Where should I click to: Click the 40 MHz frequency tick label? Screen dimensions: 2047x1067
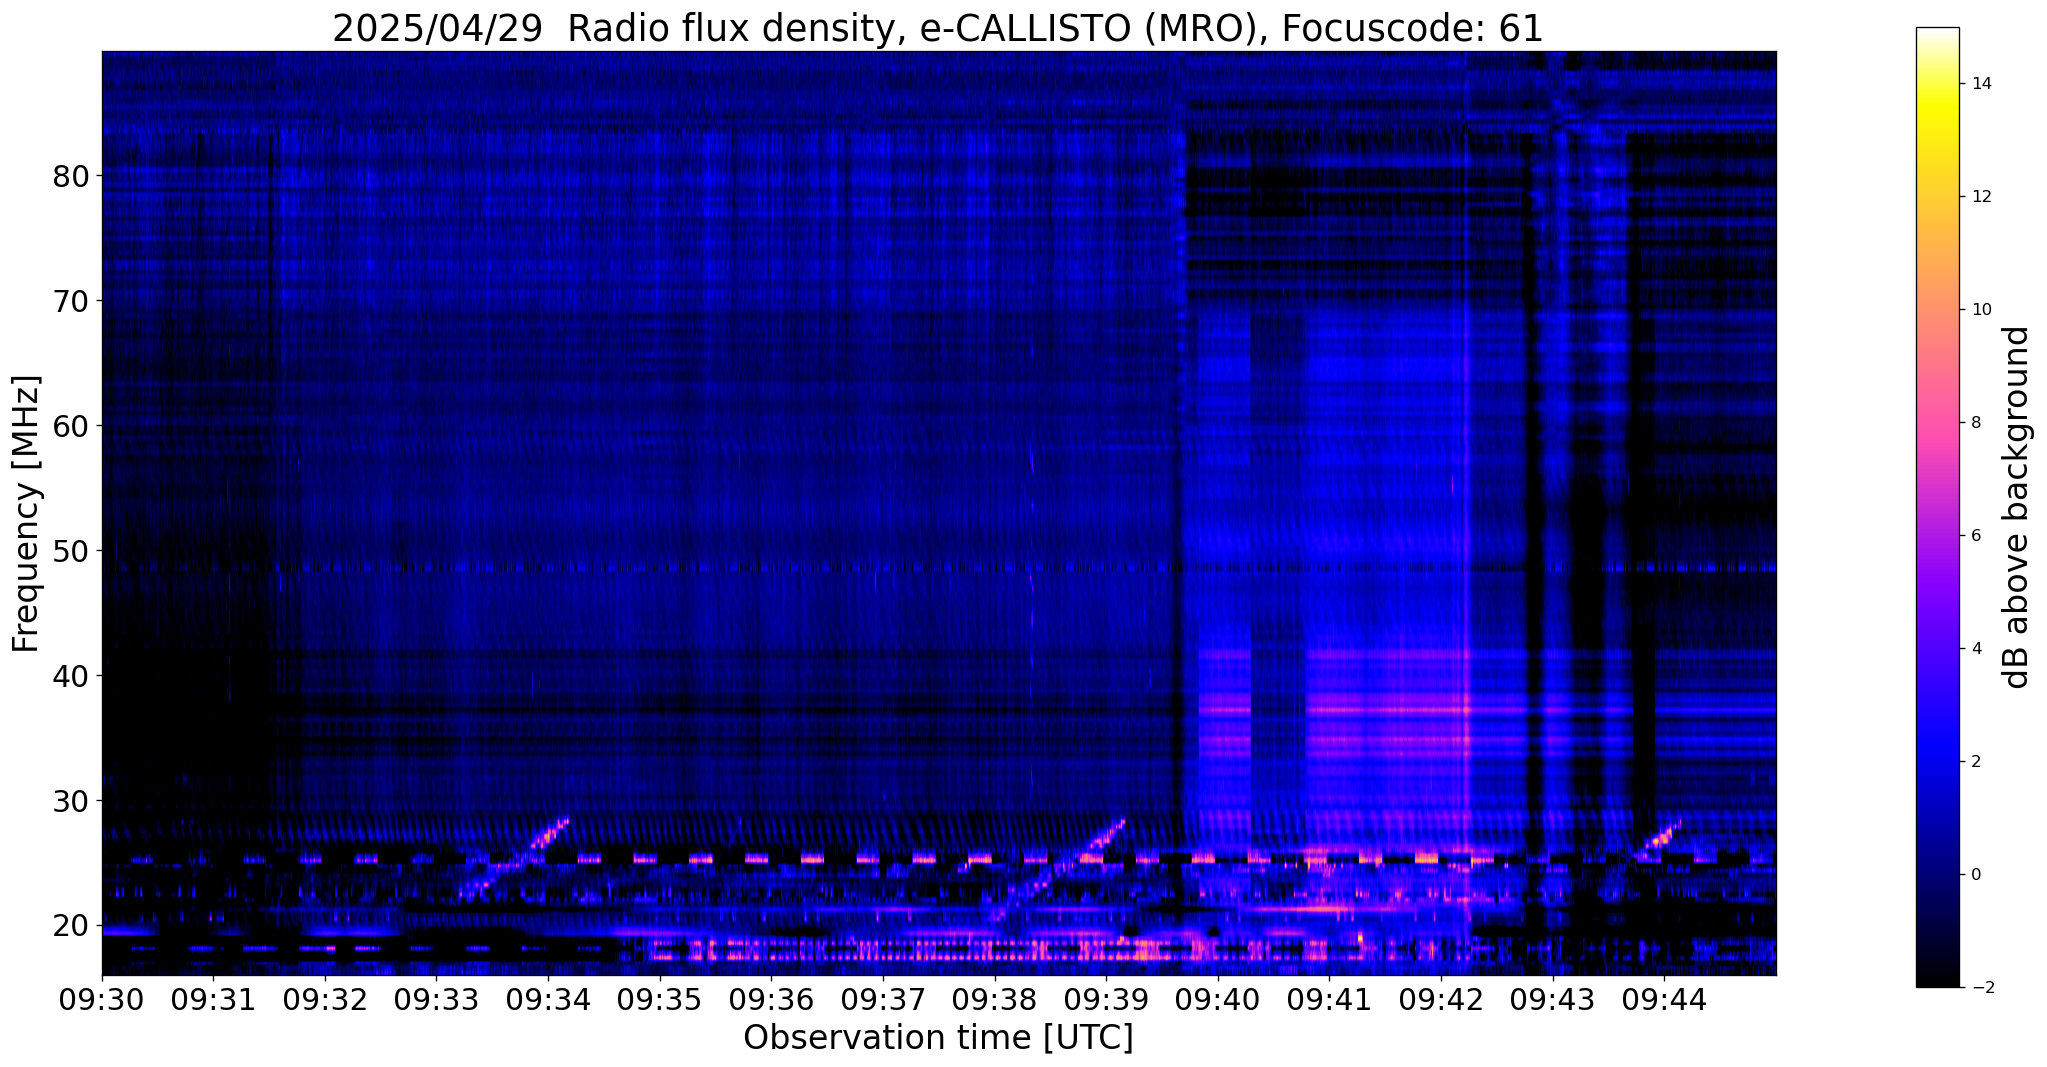(x=71, y=676)
